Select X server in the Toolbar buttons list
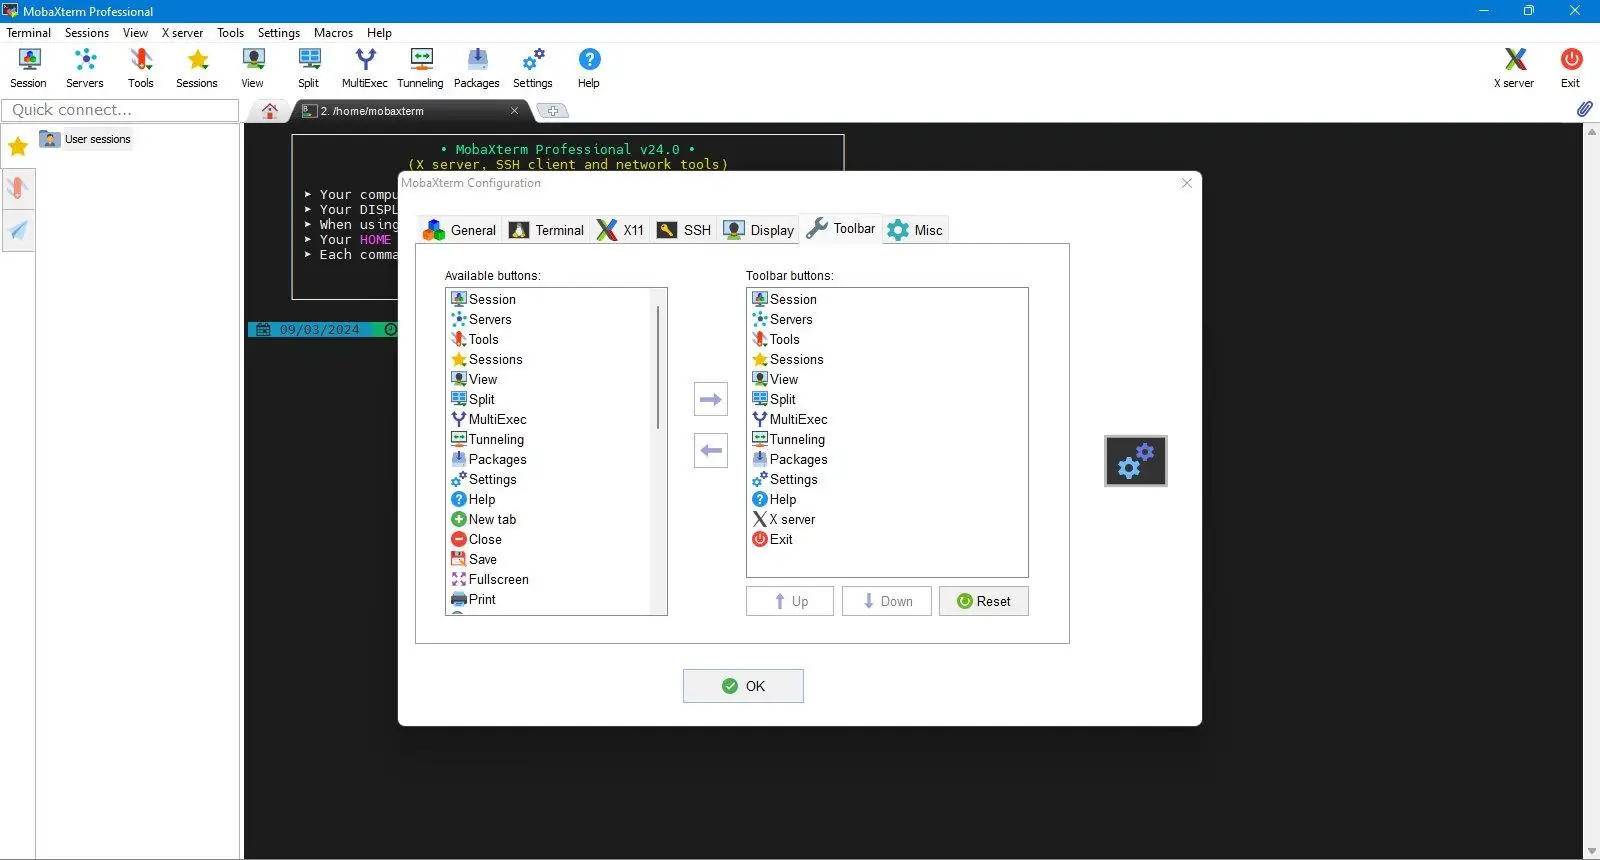The height and width of the screenshot is (860, 1600). (784, 519)
